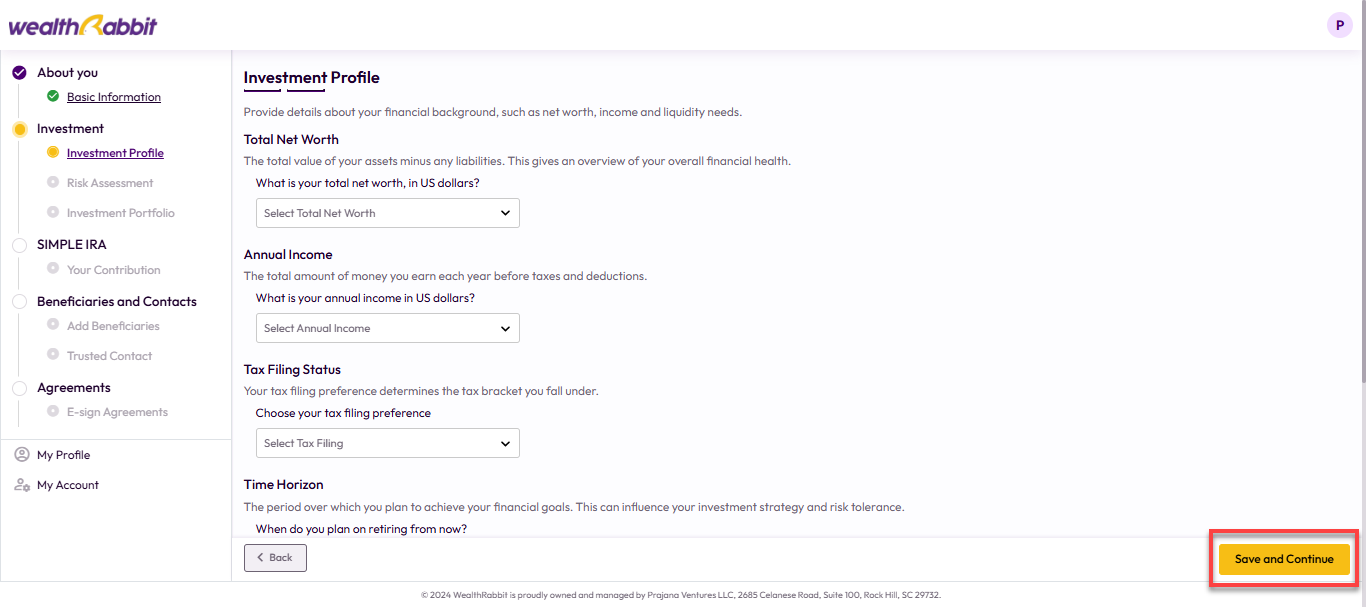Click the WealthRabbit logo
This screenshot has width=1366, height=607.
83,26
